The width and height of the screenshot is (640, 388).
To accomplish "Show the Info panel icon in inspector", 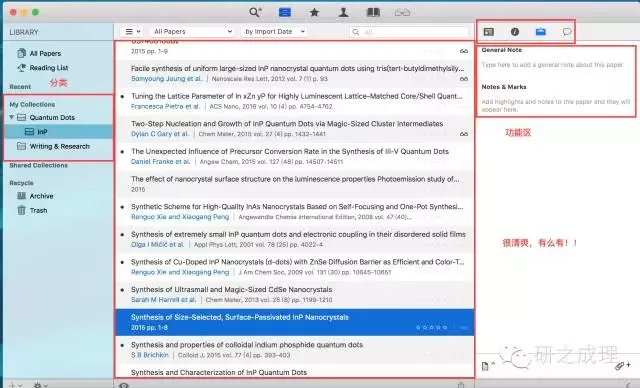I will pos(515,31).
